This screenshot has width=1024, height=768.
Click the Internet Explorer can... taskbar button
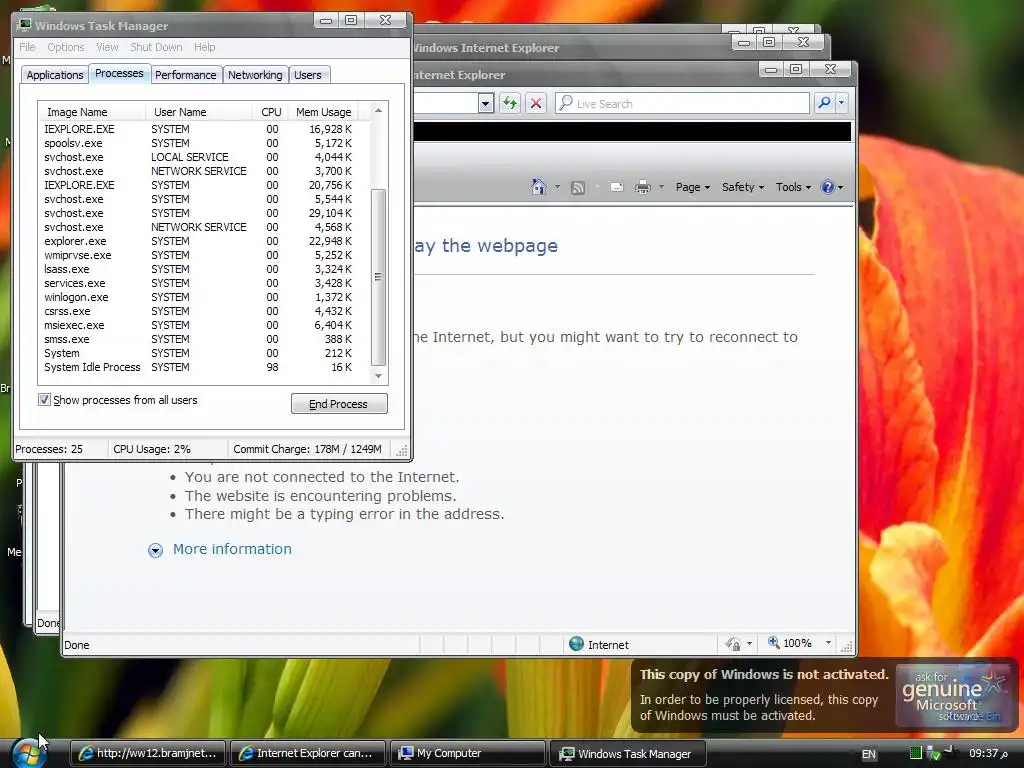point(307,753)
